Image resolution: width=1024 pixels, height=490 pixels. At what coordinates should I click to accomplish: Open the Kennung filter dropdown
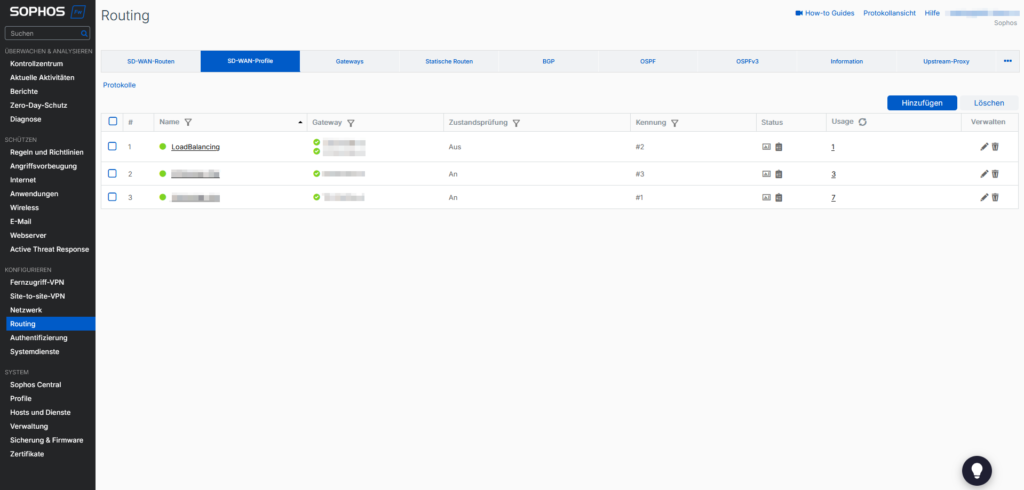pyautogui.click(x=675, y=122)
